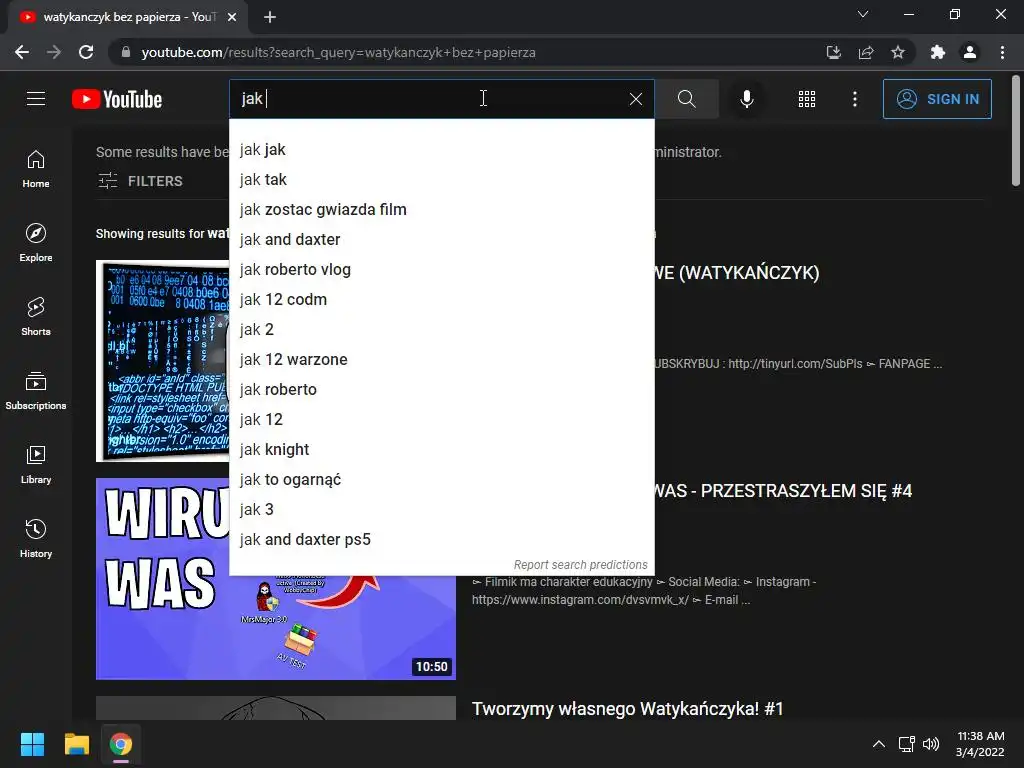
Task: Open the blue code video thumbnail
Action: point(163,361)
